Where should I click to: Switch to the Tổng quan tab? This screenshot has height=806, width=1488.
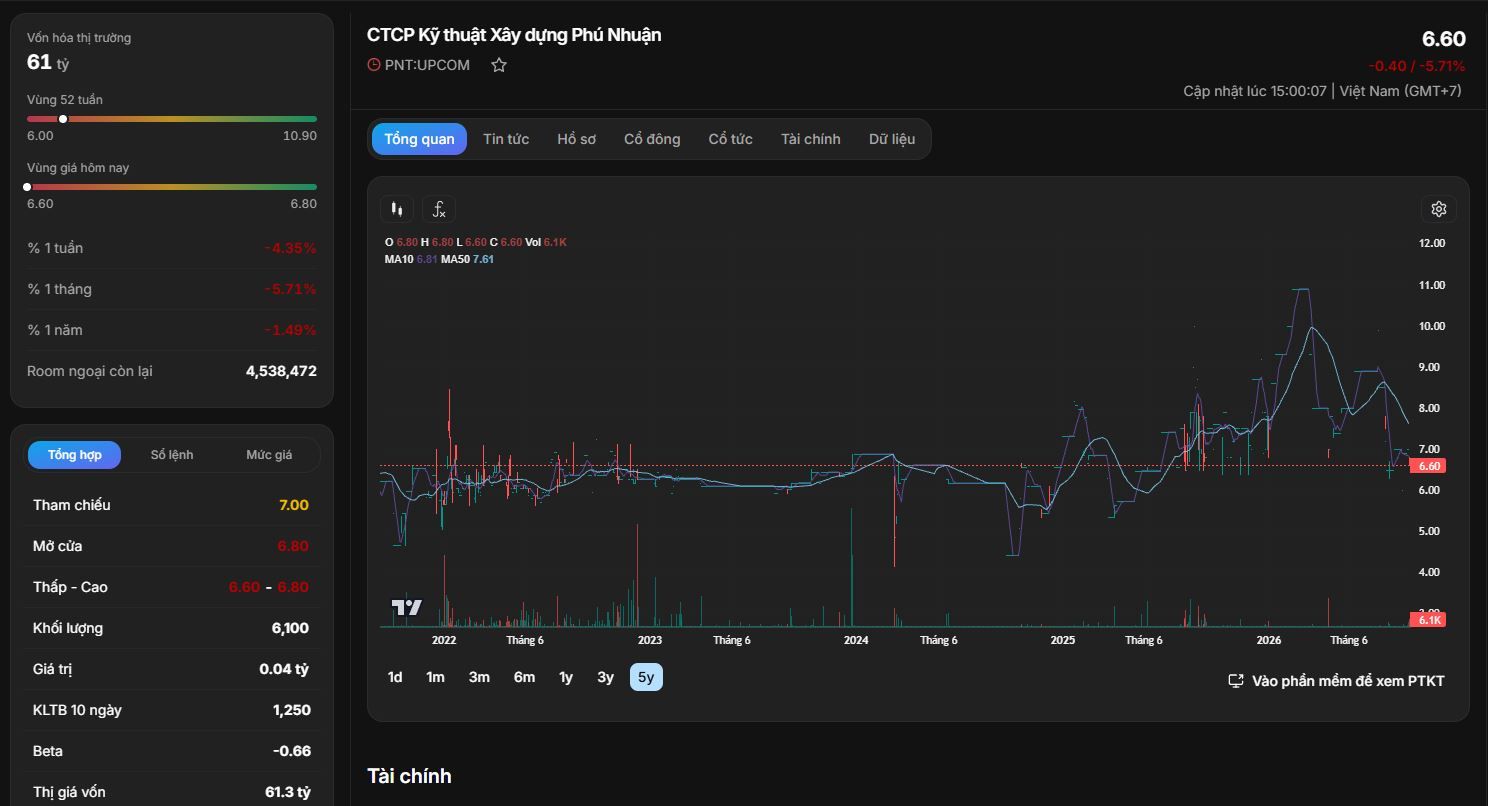pyautogui.click(x=419, y=139)
